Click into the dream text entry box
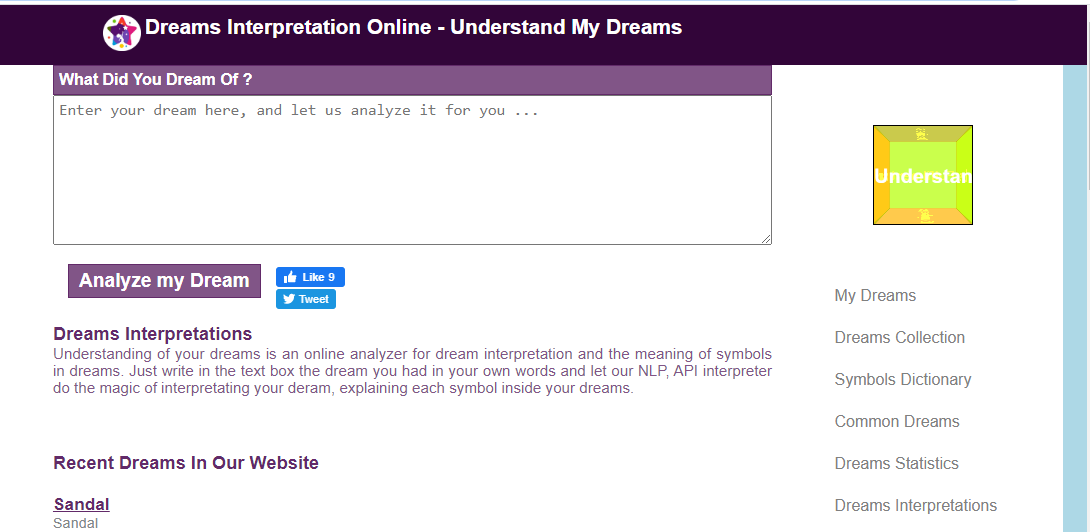1090x532 pixels. (x=412, y=170)
